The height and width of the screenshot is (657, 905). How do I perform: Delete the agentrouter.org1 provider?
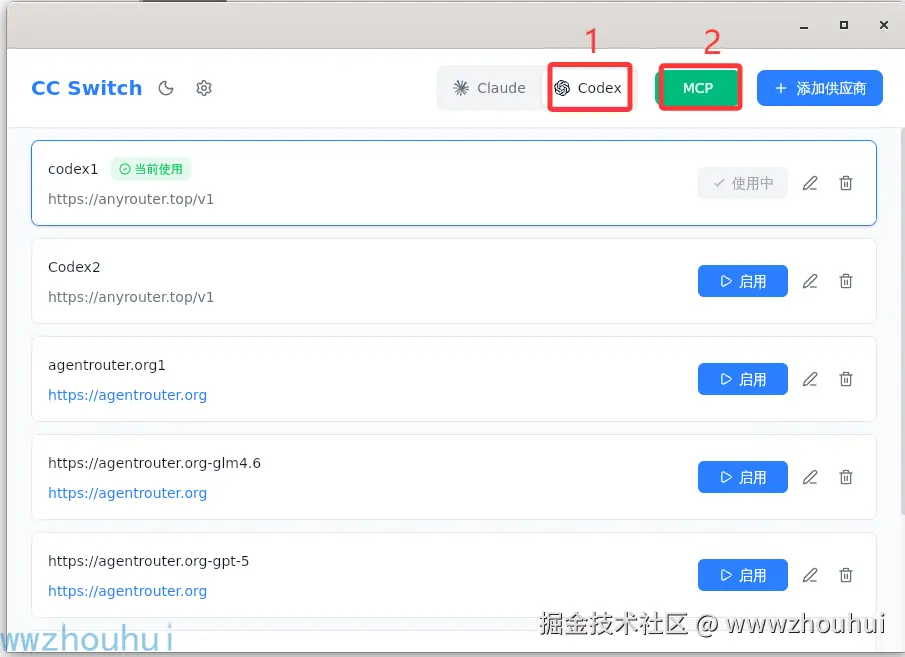846,379
